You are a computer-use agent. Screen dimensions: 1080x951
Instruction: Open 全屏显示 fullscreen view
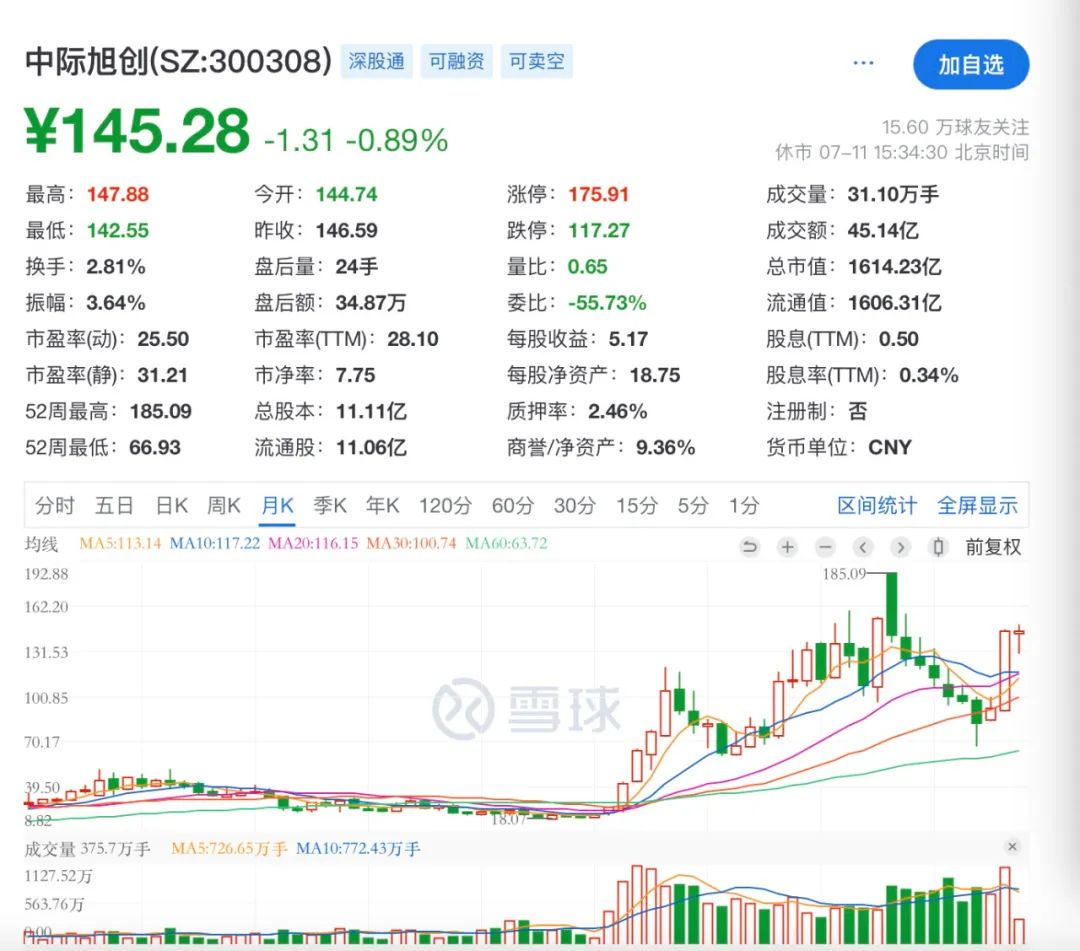977,505
